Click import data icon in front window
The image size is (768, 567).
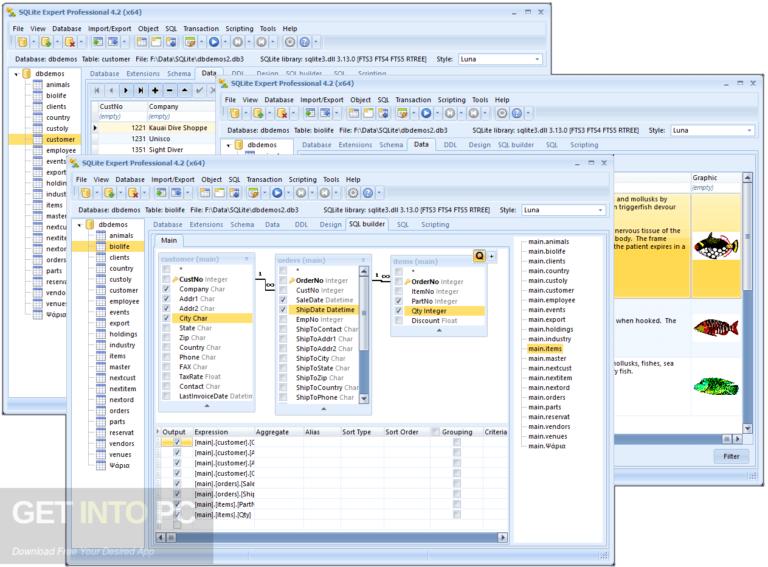point(161,193)
